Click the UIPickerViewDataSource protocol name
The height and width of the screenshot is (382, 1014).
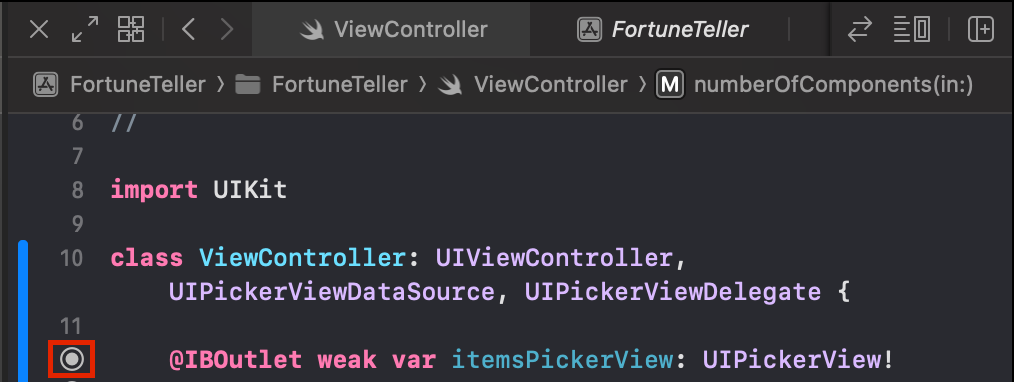pyautogui.click(x=332, y=293)
